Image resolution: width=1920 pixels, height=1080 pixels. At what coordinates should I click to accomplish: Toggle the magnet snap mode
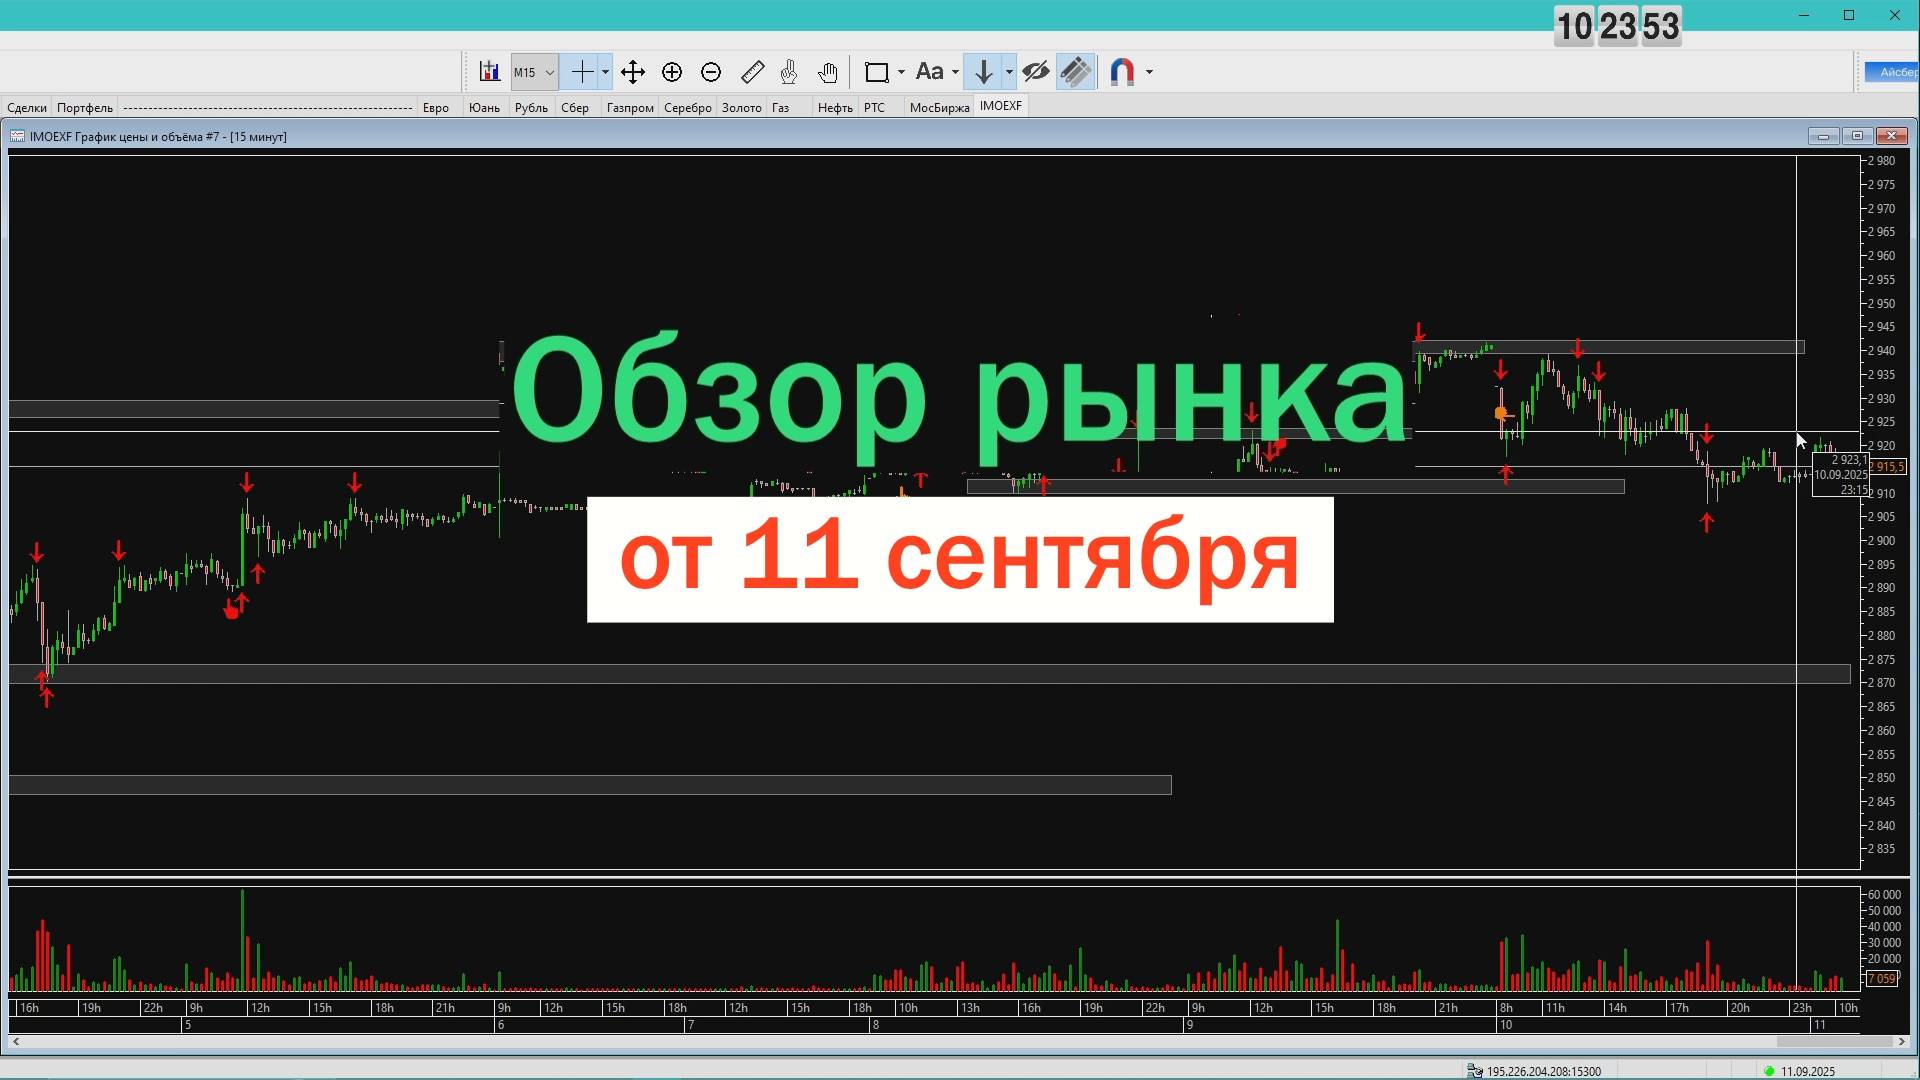[1122, 72]
